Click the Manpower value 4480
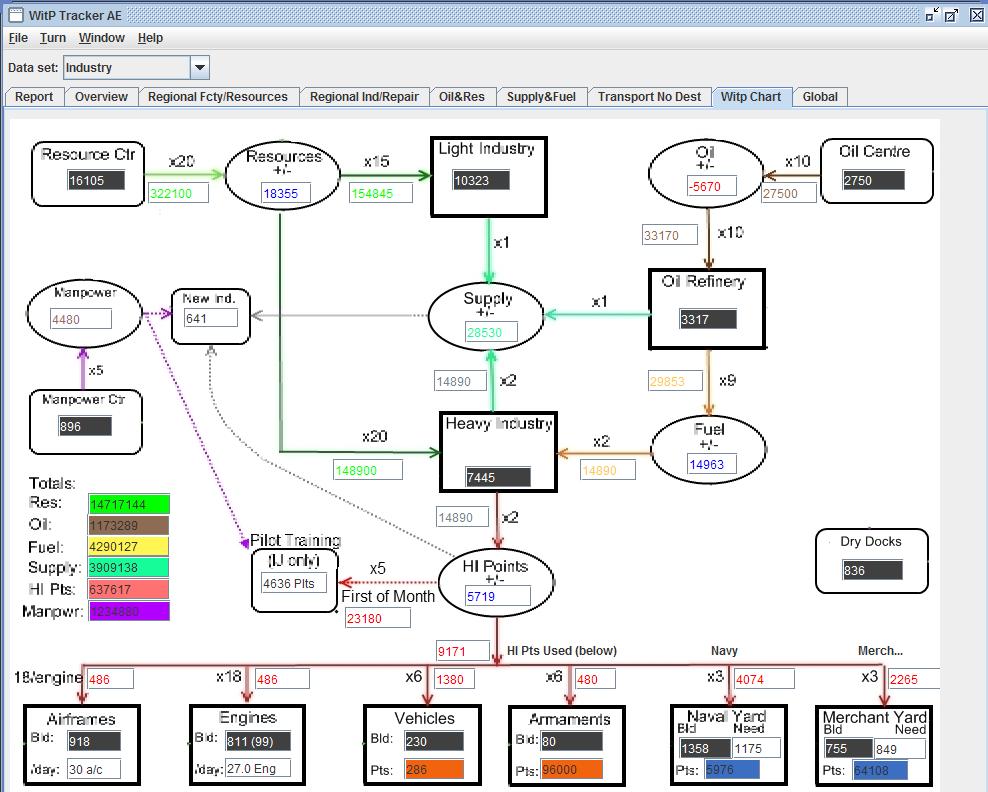 [81, 319]
